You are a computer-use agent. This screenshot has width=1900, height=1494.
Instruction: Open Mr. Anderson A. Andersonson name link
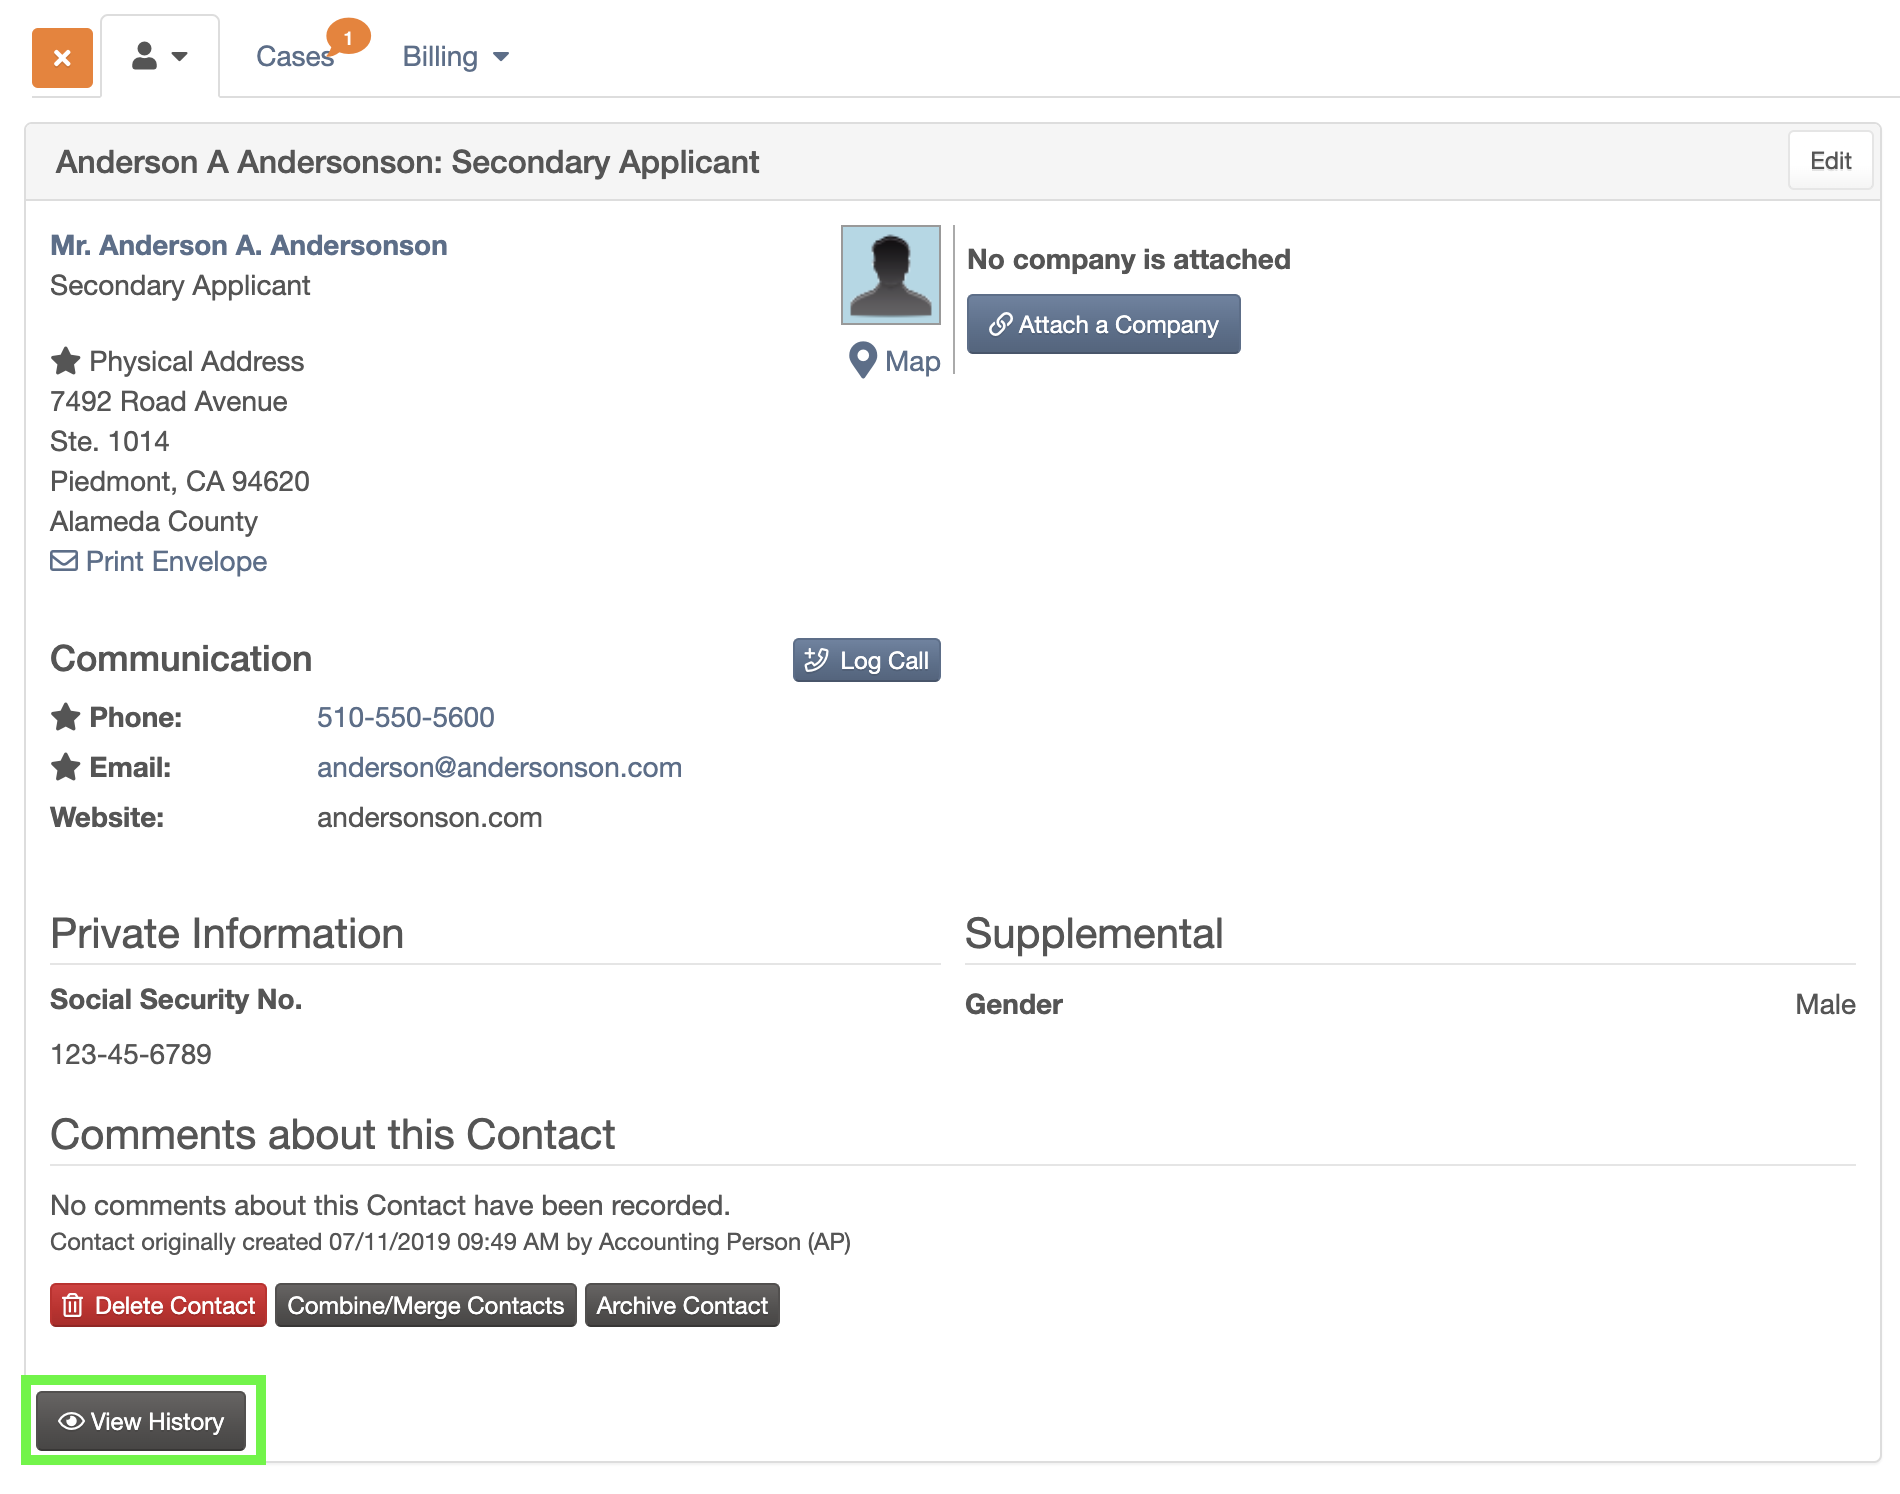pyautogui.click(x=249, y=245)
